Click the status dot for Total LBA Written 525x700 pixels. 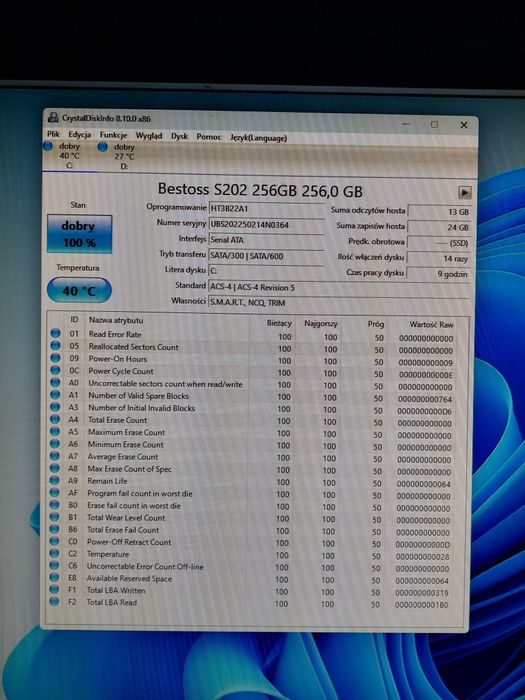tap(54, 589)
